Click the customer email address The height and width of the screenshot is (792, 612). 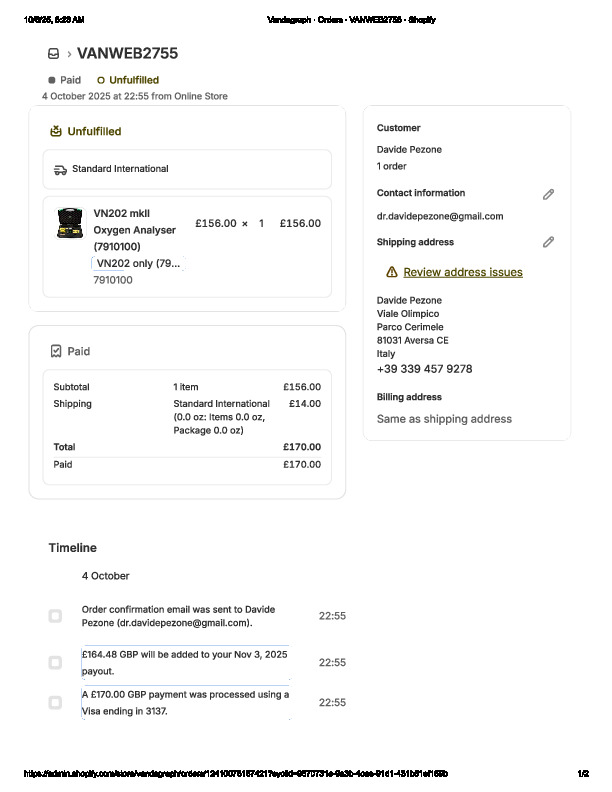[439, 216]
